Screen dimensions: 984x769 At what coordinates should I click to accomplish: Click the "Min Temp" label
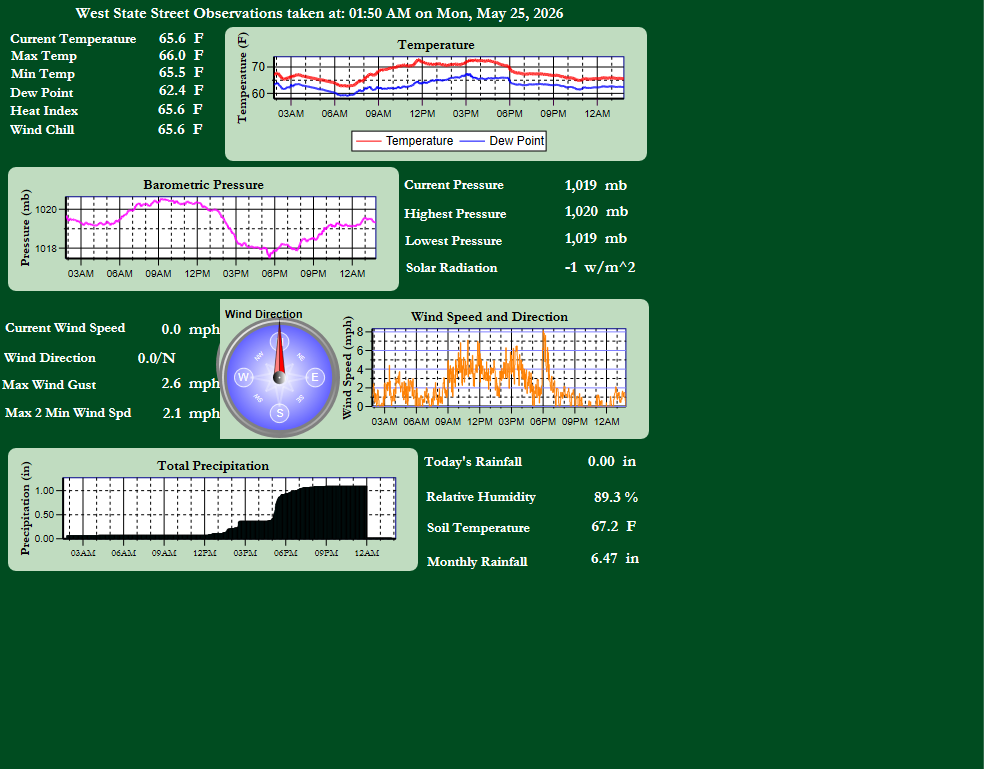[43, 73]
